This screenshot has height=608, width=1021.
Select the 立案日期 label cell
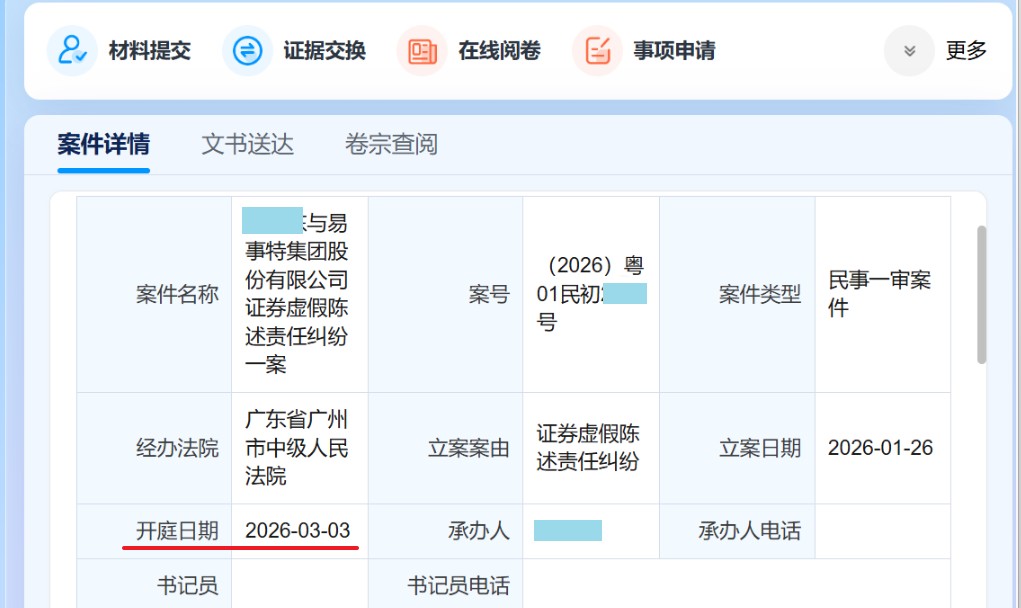737,448
